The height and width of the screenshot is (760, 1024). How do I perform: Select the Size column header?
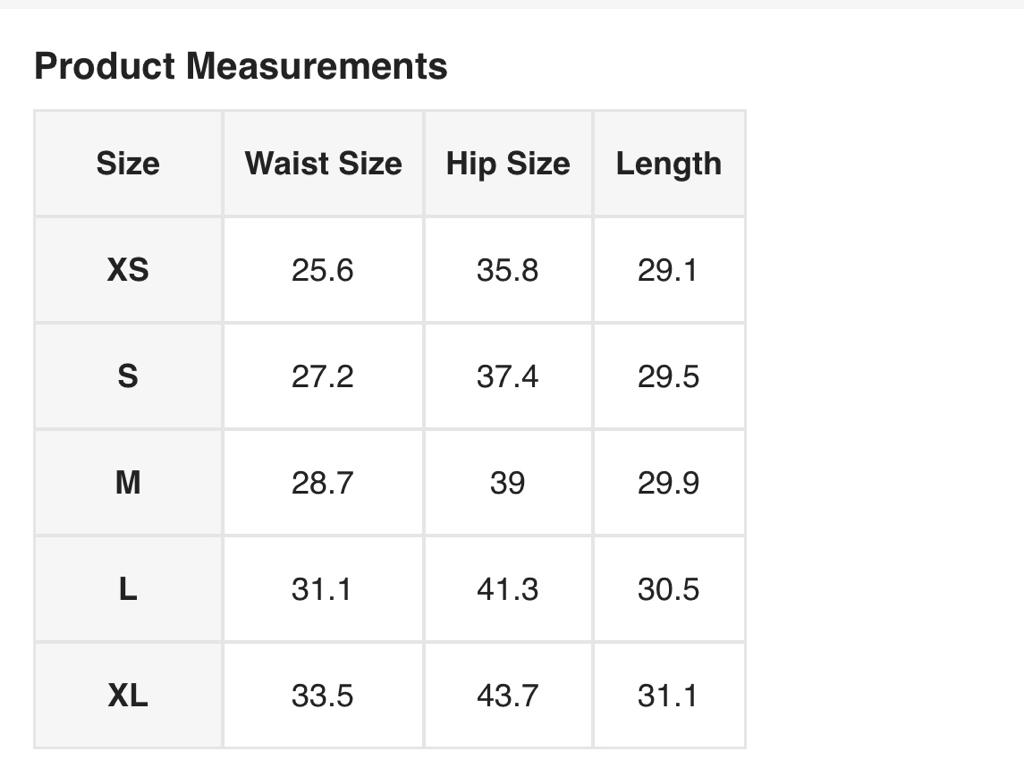click(128, 163)
